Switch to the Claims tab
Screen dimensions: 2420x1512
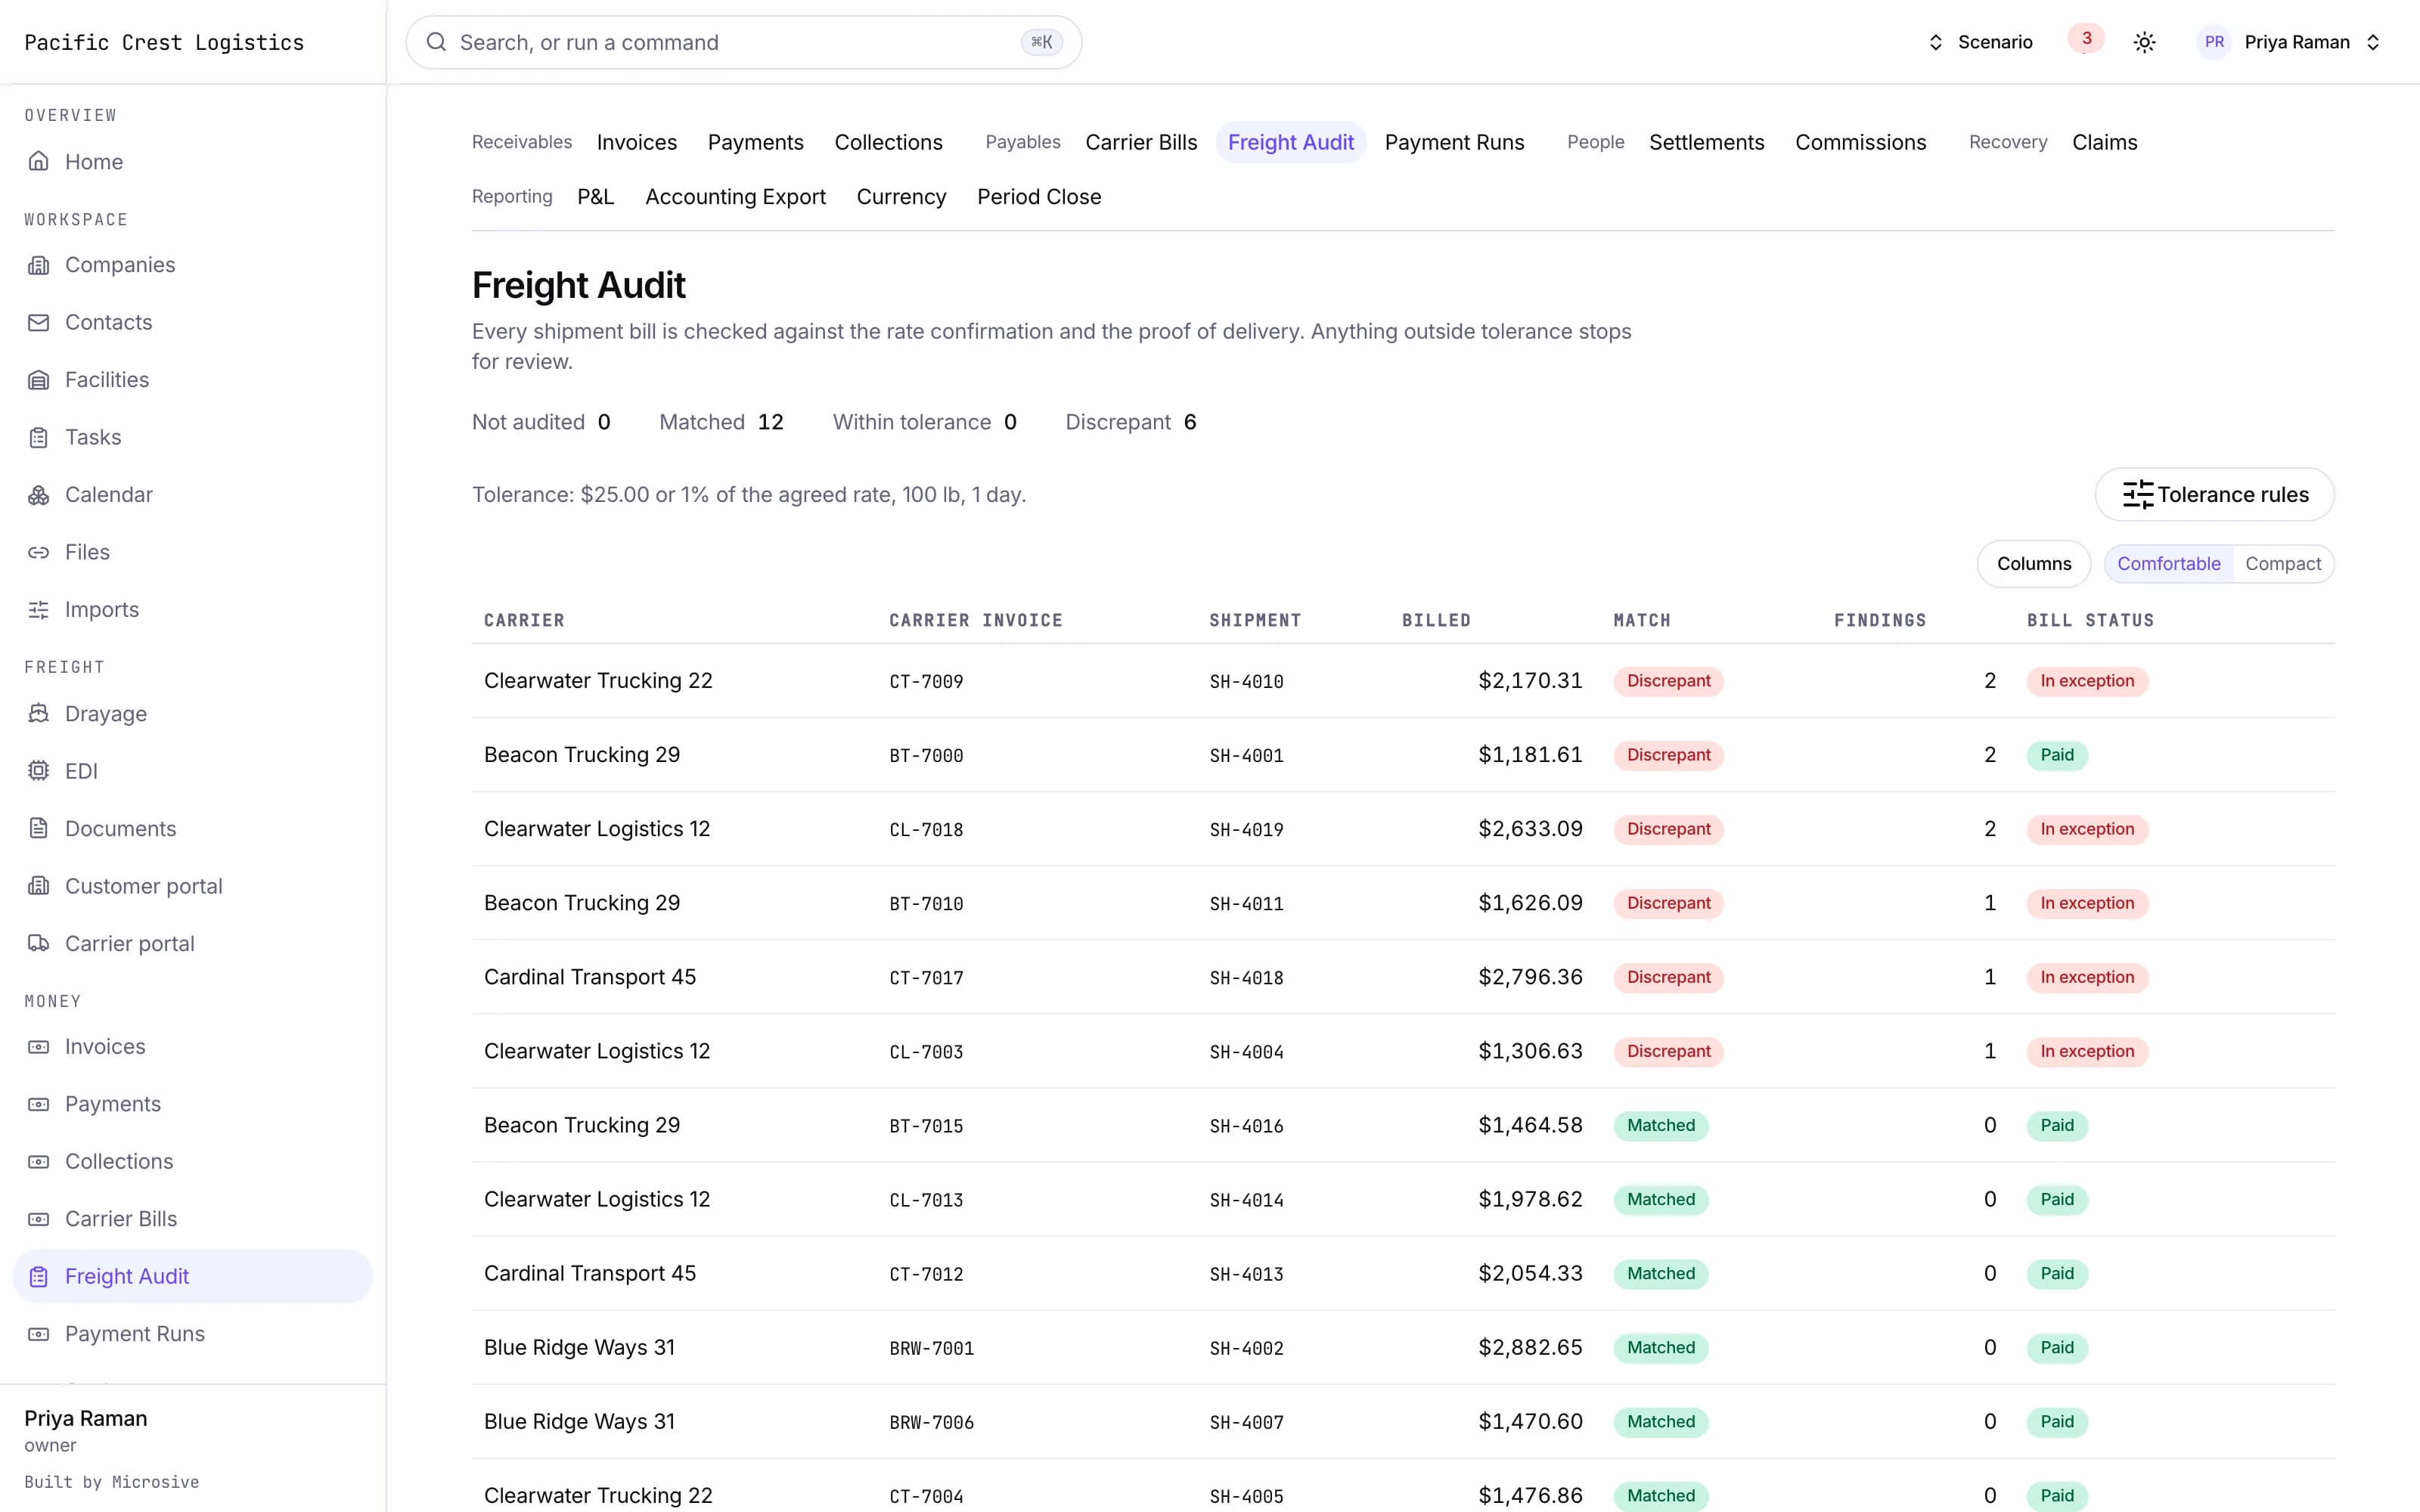[x=2104, y=142]
